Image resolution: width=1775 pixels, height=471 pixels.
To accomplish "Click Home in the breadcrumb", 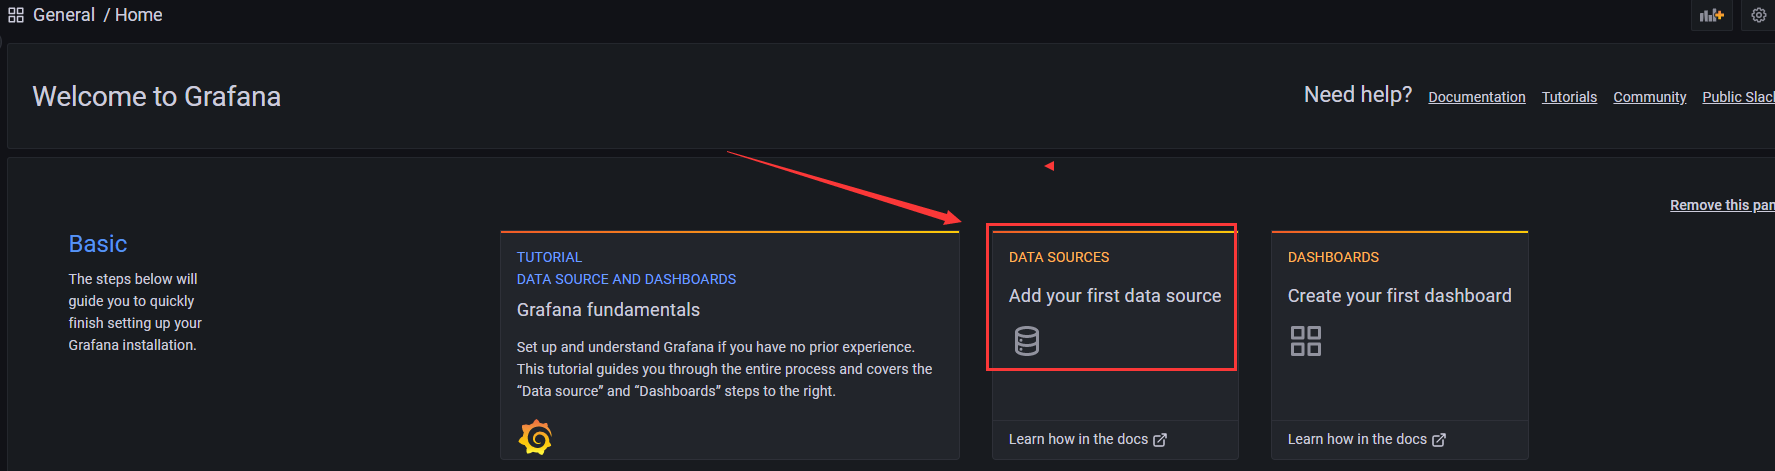I will (x=139, y=15).
